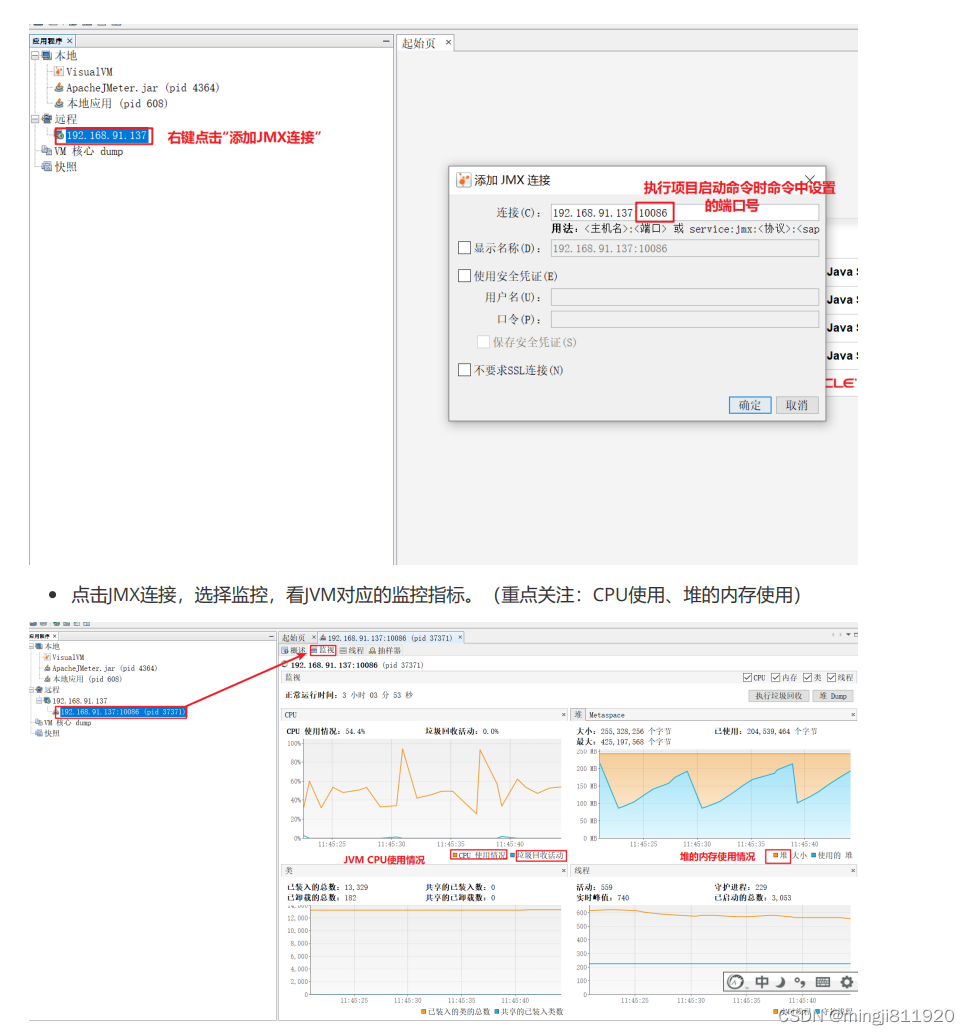Screen dimensions: 970x1035
Task: Click the VisualVM icon in upper tree
Action: pos(59,71)
